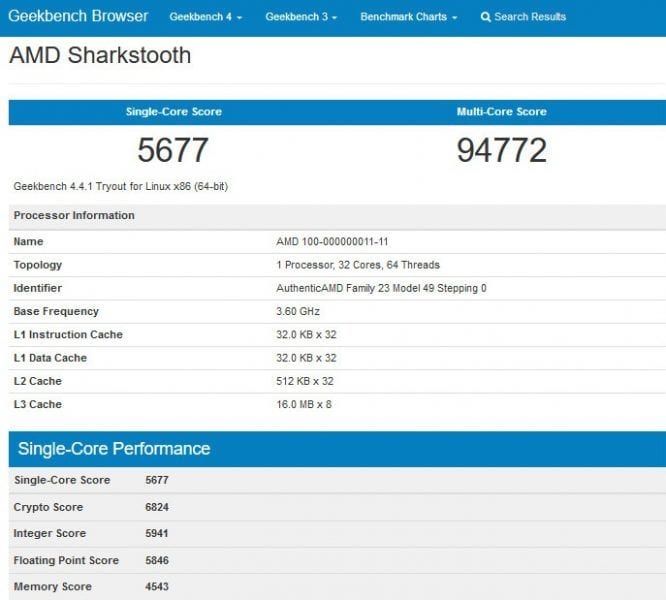Image resolution: width=666 pixels, height=600 pixels.
Task: Select the L1 Data Cache value
Action: point(306,358)
